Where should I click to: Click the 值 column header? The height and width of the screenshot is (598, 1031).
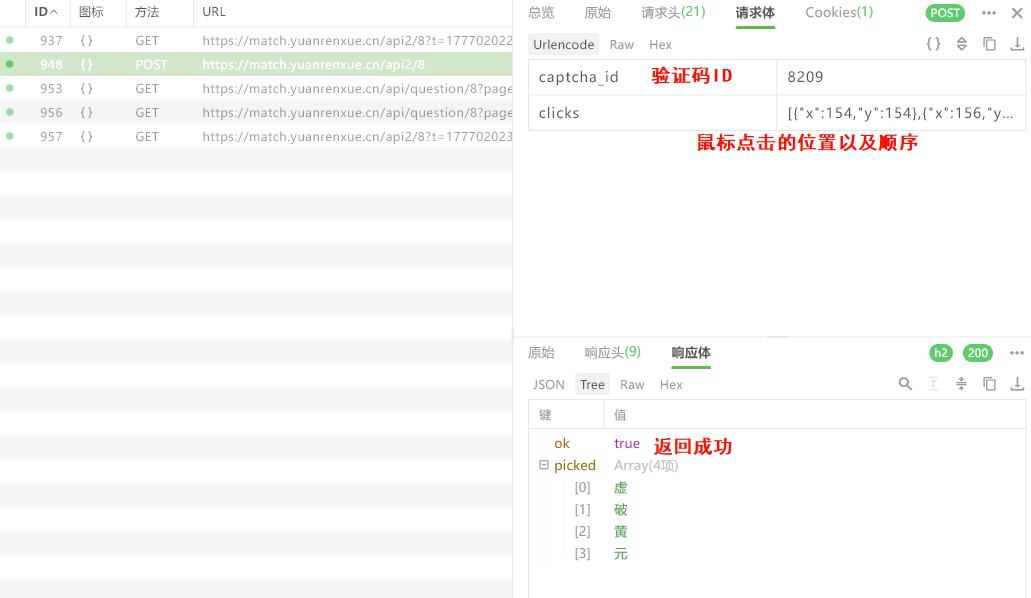pyautogui.click(x=815, y=414)
